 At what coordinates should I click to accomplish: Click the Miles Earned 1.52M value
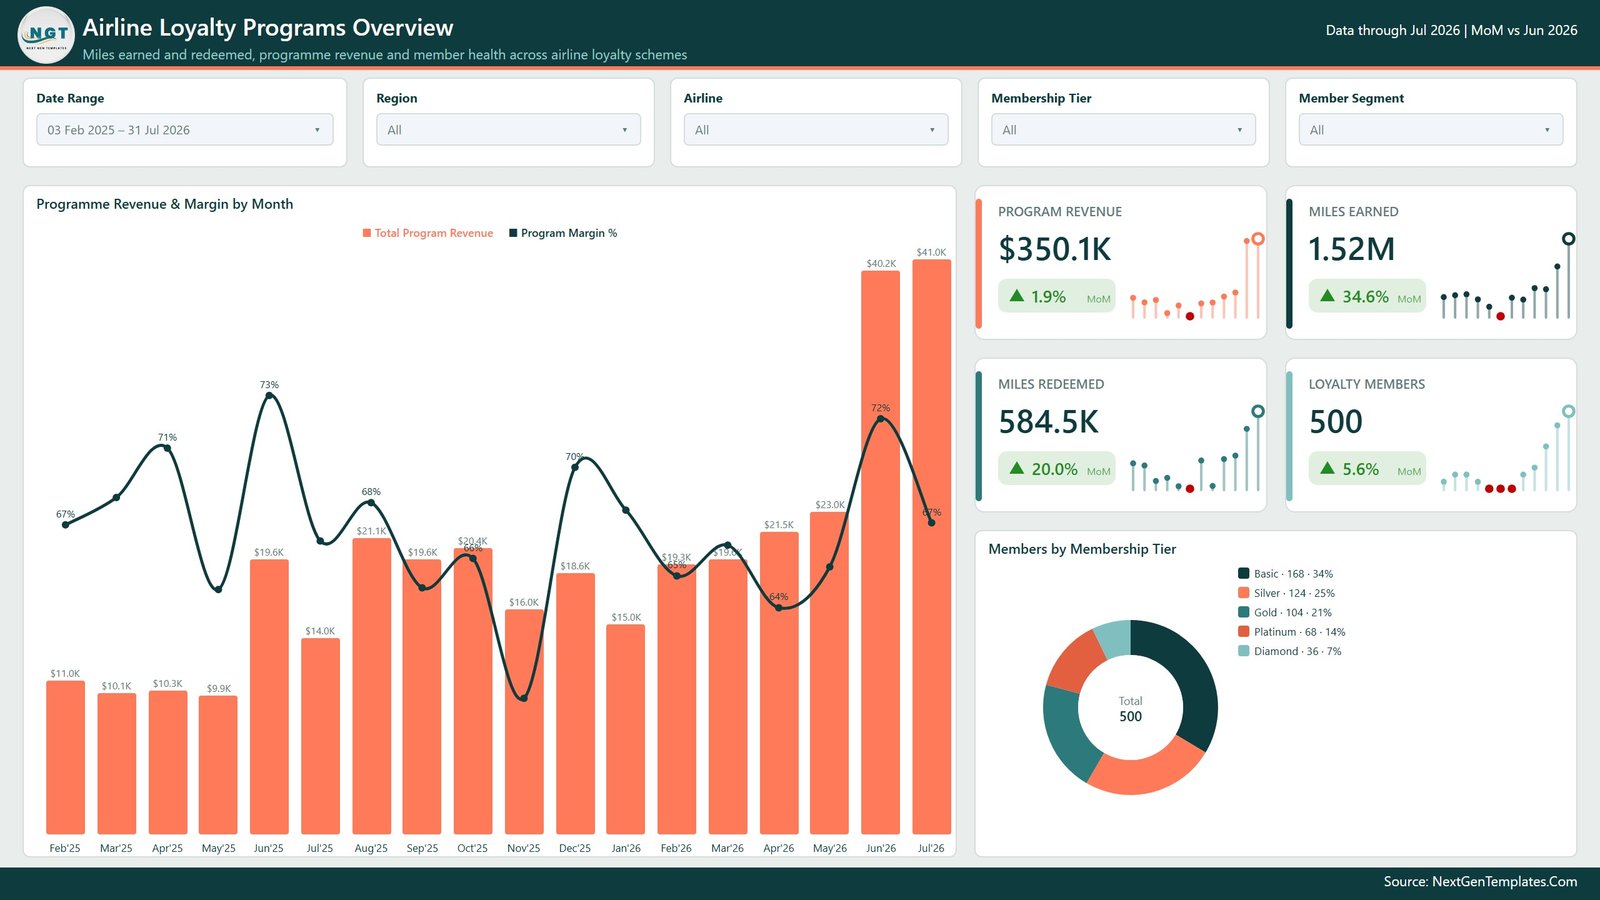tap(1352, 249)
